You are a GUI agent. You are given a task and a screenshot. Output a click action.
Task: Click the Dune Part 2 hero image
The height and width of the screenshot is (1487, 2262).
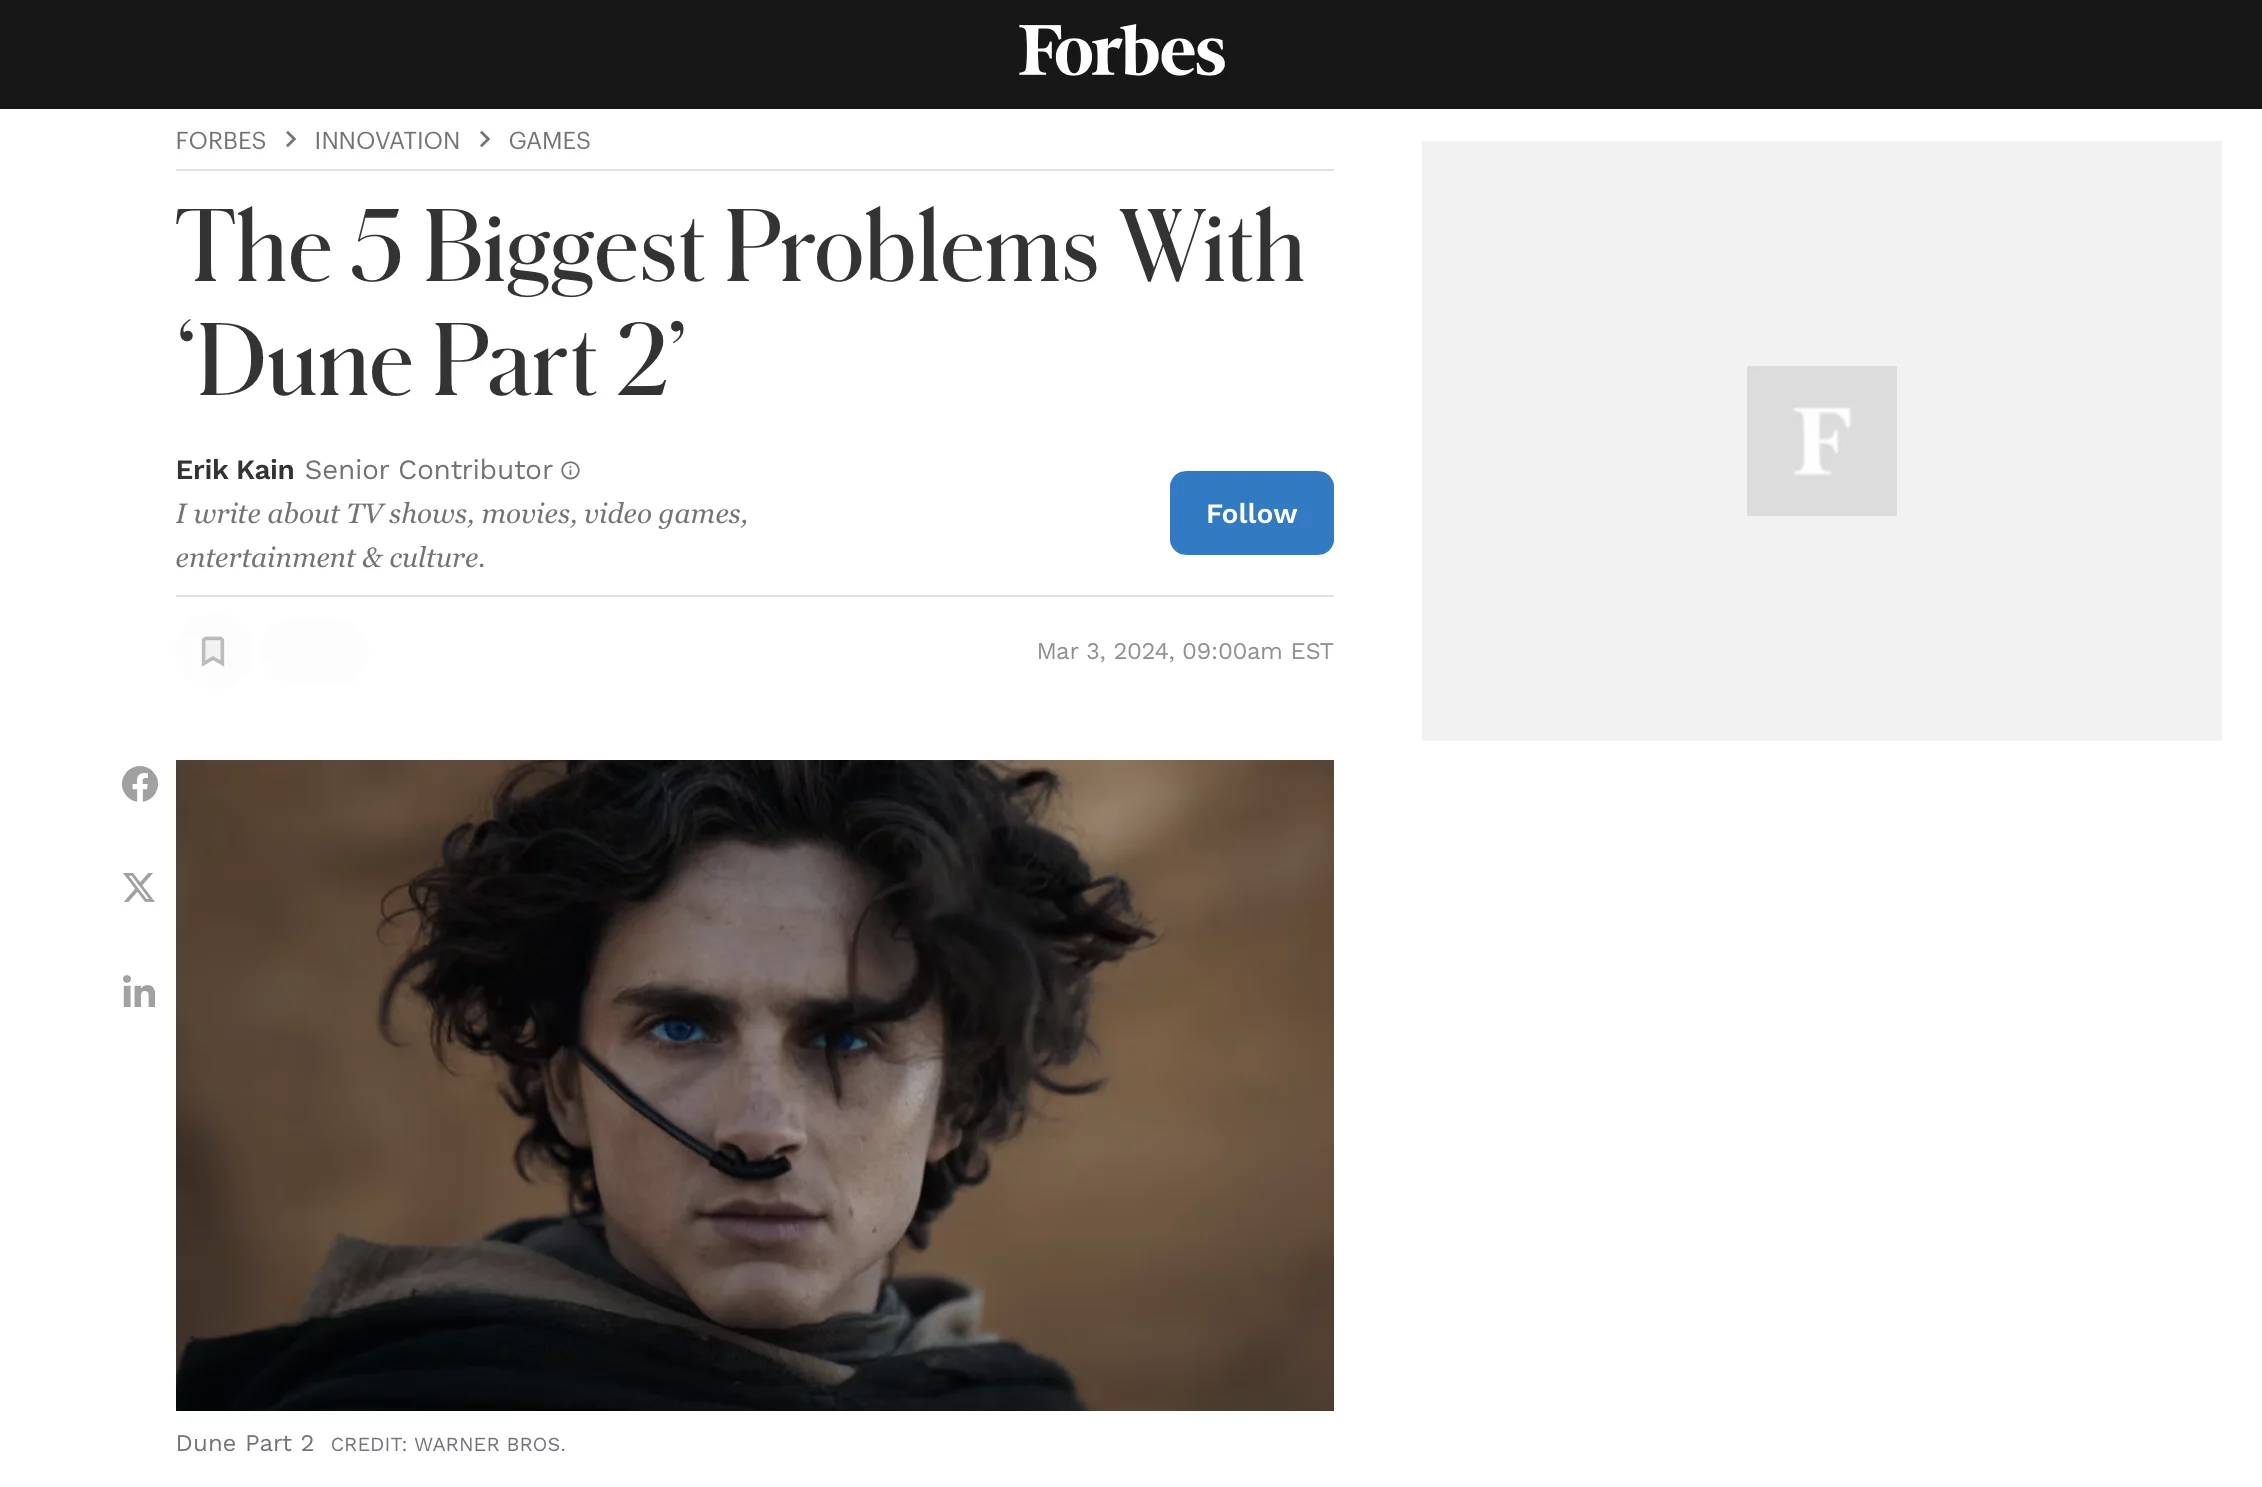click(755, 1085)
